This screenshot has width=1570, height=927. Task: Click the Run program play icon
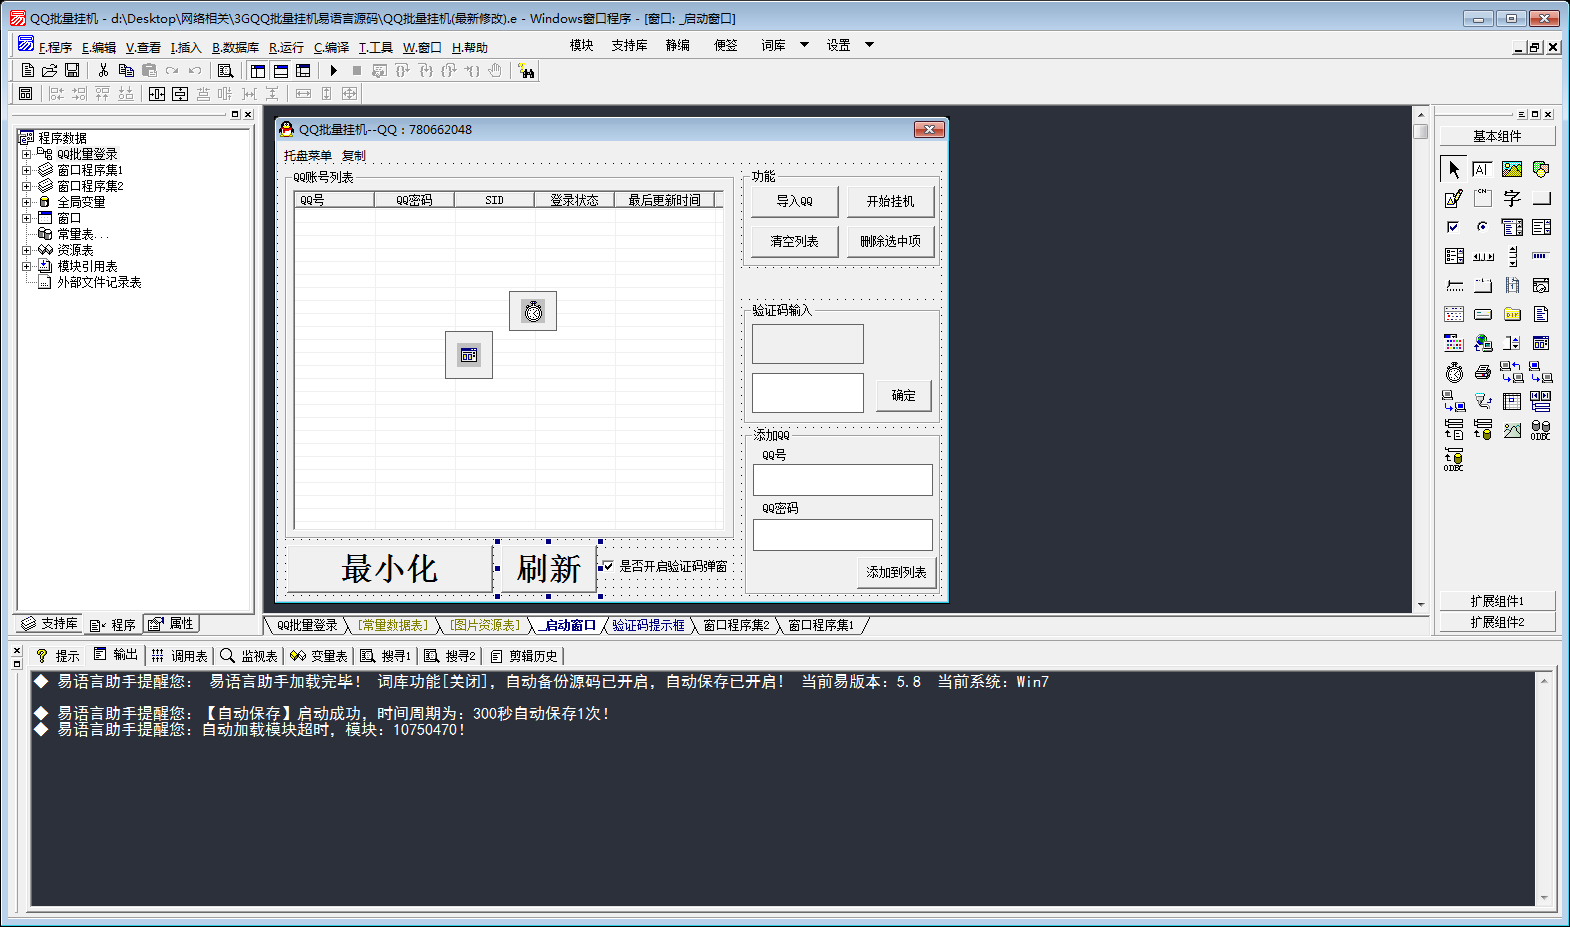[334, 71]
